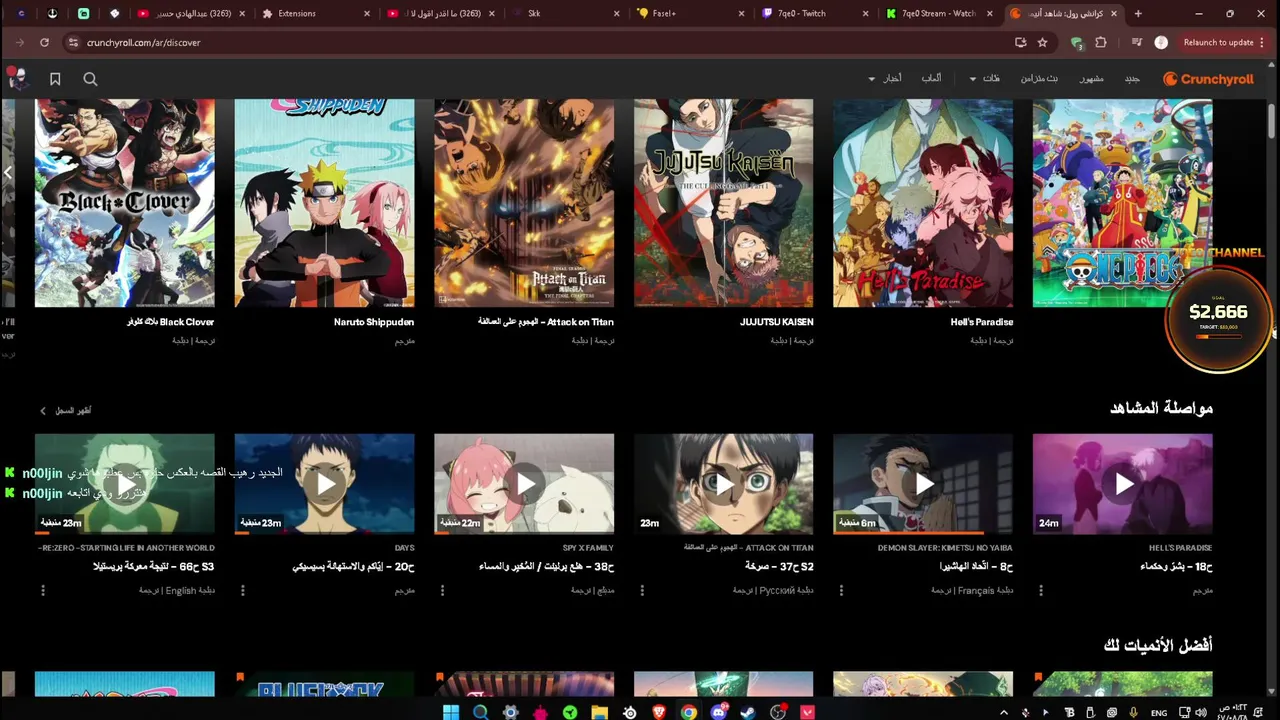Open the بث متزامن simulcast menu item

1039,78
